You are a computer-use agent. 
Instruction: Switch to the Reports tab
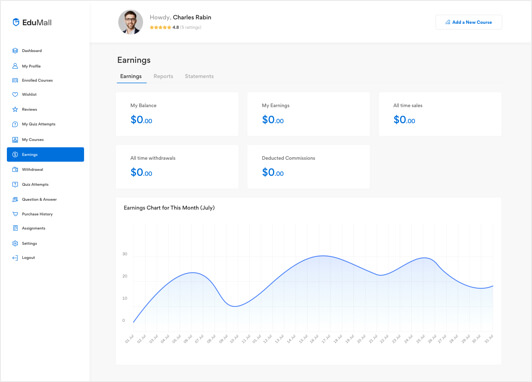click(x=163, y=76)
